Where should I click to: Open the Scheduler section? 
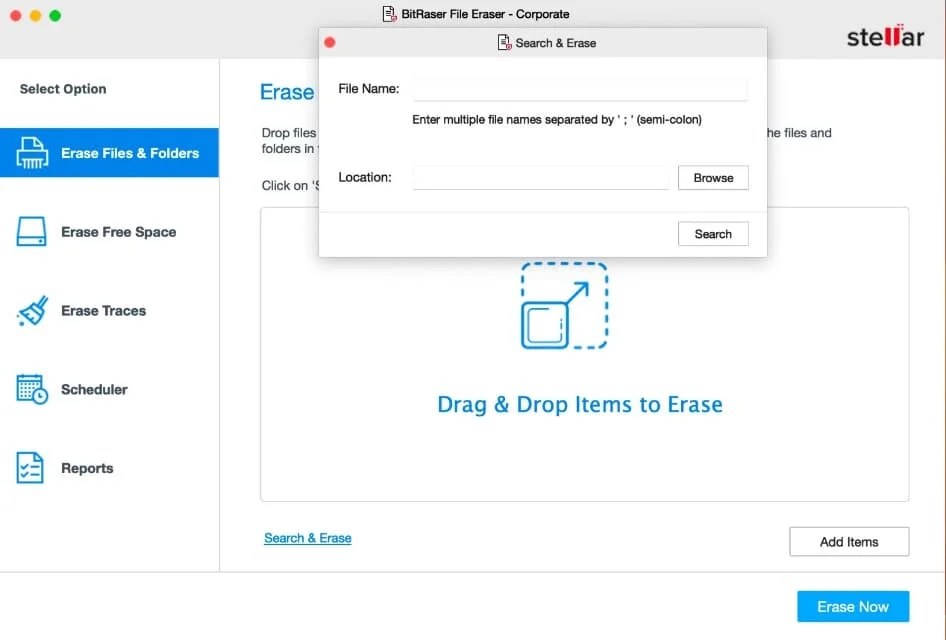pyautogui.click(x=109, y=389)
